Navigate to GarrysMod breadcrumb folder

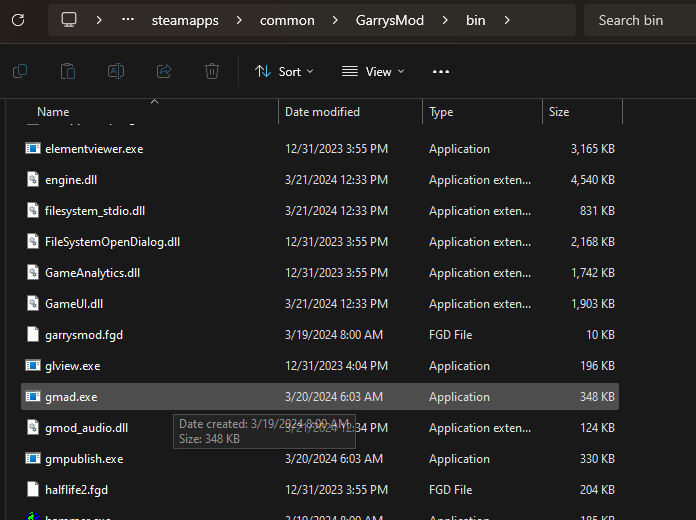(x=390, y=20)
